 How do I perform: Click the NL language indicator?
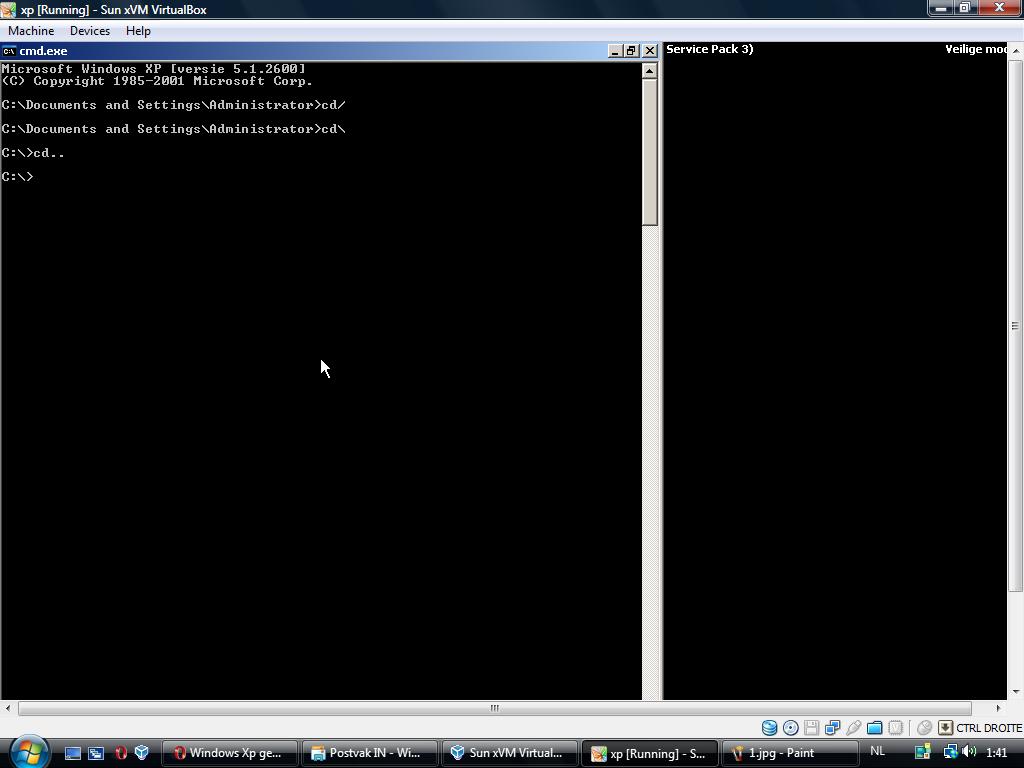click(x=877, y=752)
